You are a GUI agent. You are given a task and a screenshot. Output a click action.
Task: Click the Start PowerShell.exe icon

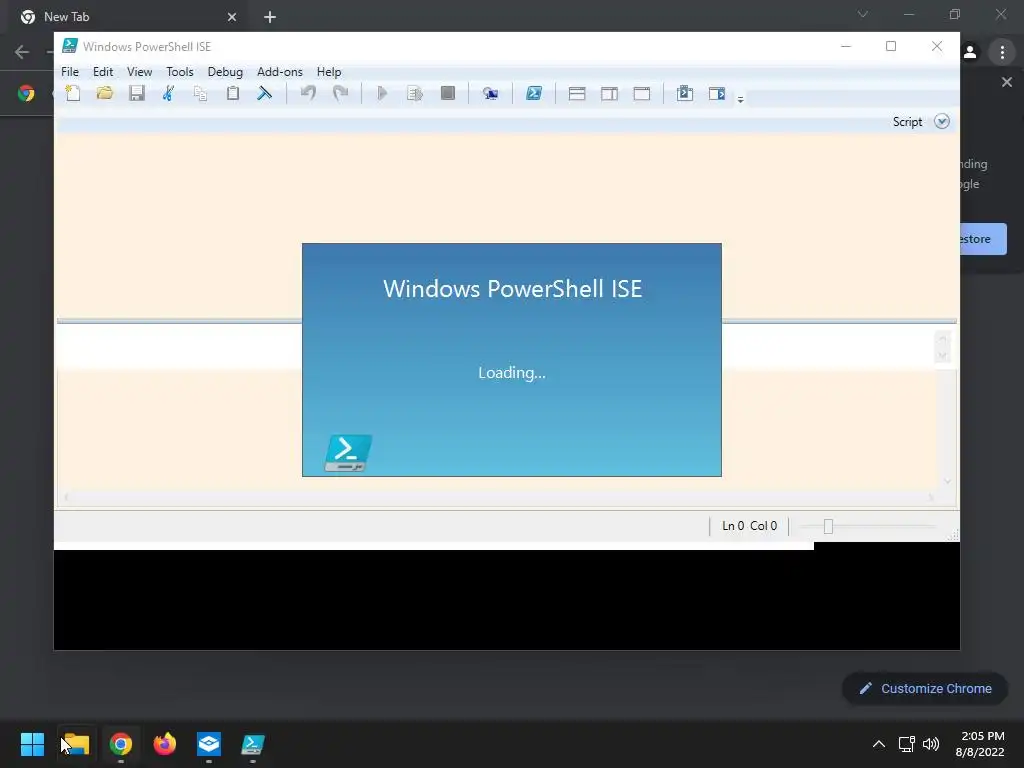pos(534,93)
